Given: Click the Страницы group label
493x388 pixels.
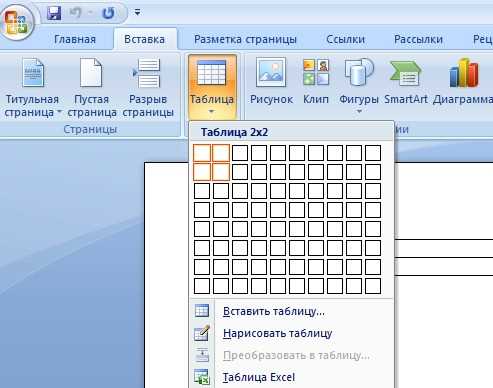Looking at the screenshot, I should click(x=90, y=129).
